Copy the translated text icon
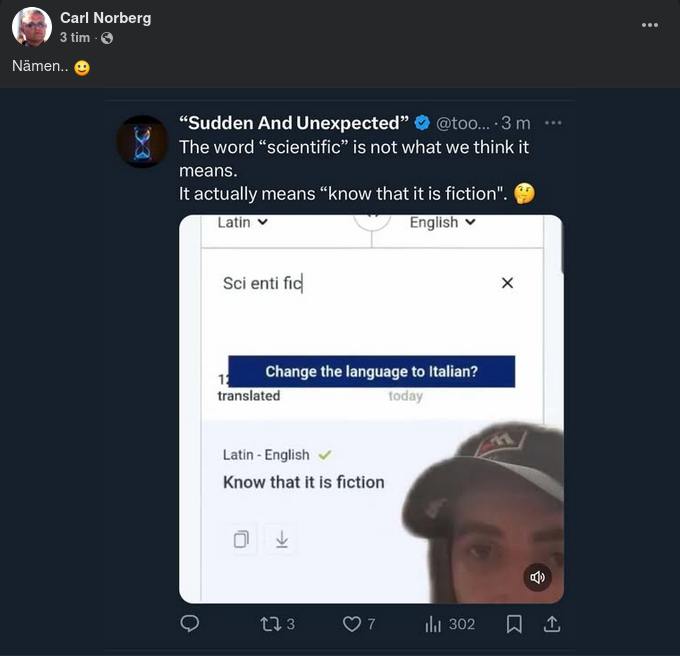The height and width of the screenshot is (656, 680). [x=241, y=540]
